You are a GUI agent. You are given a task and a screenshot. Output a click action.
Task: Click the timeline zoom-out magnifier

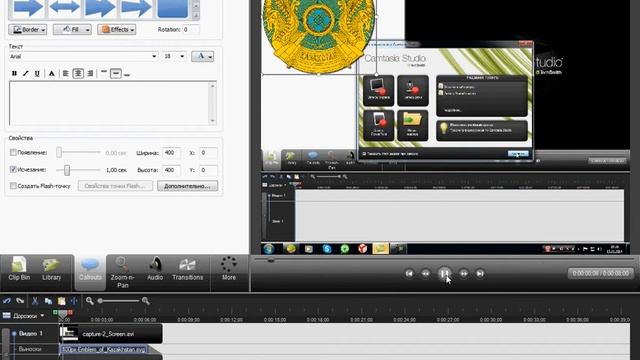click(89, 301)
